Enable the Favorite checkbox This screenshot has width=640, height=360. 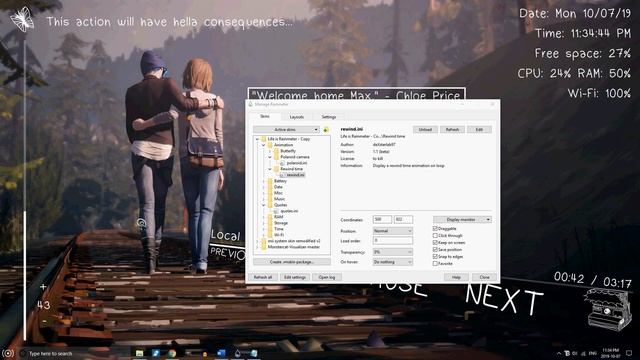[x=435, y=263]
